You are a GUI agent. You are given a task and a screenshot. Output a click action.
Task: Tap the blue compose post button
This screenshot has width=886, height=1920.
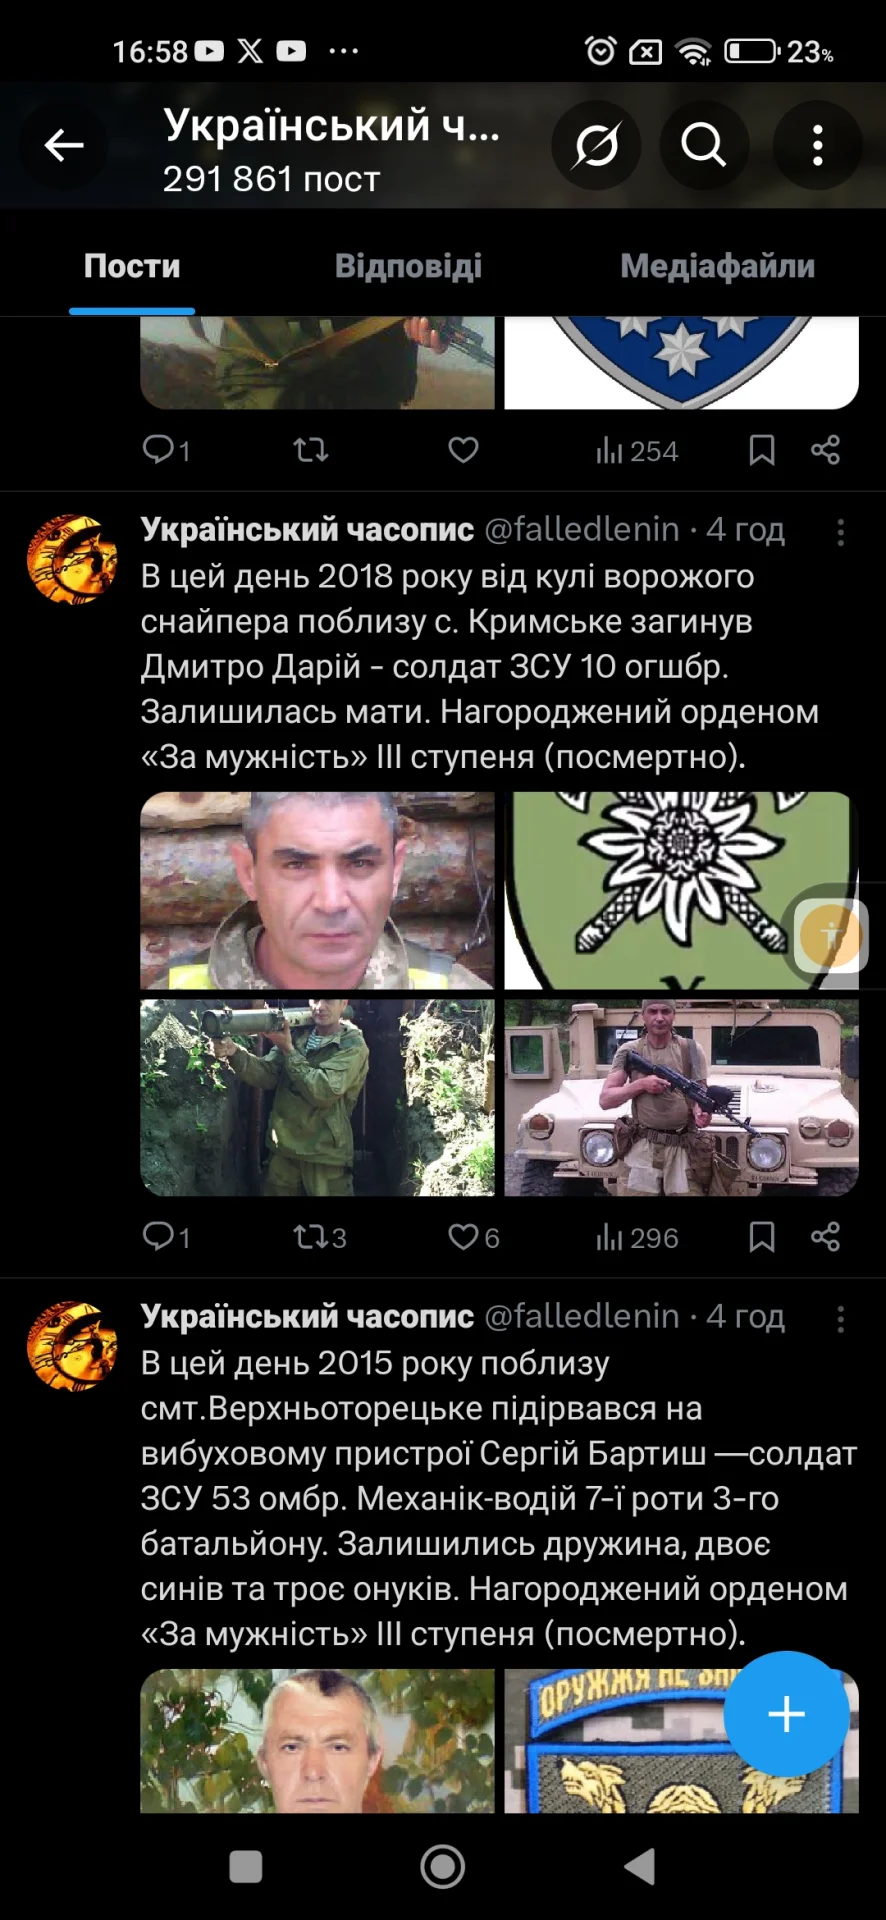(x=786, y=1714)
